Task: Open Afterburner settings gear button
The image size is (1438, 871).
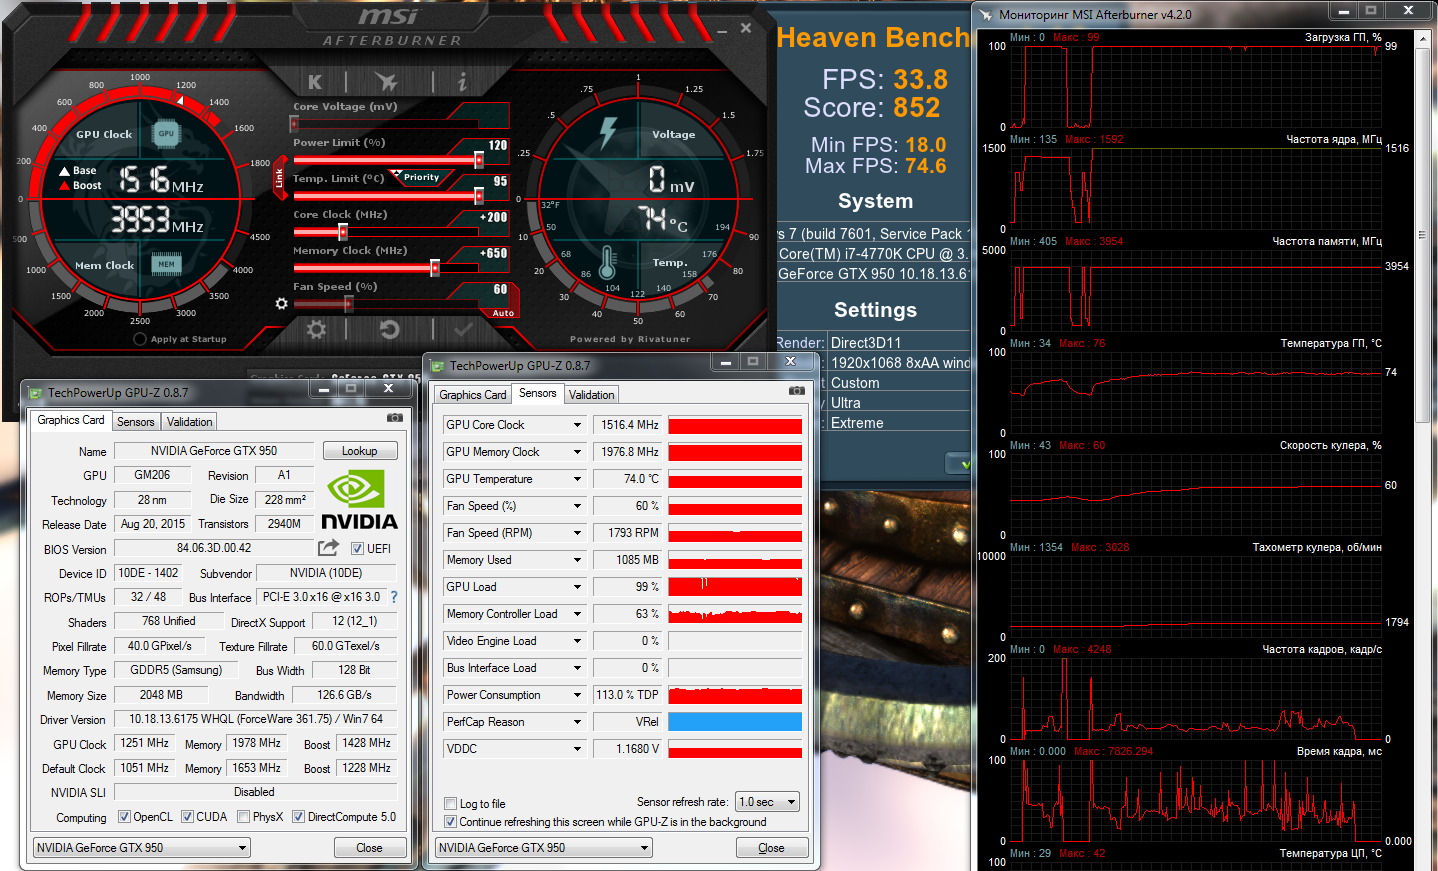Action: tap(316, 329)
